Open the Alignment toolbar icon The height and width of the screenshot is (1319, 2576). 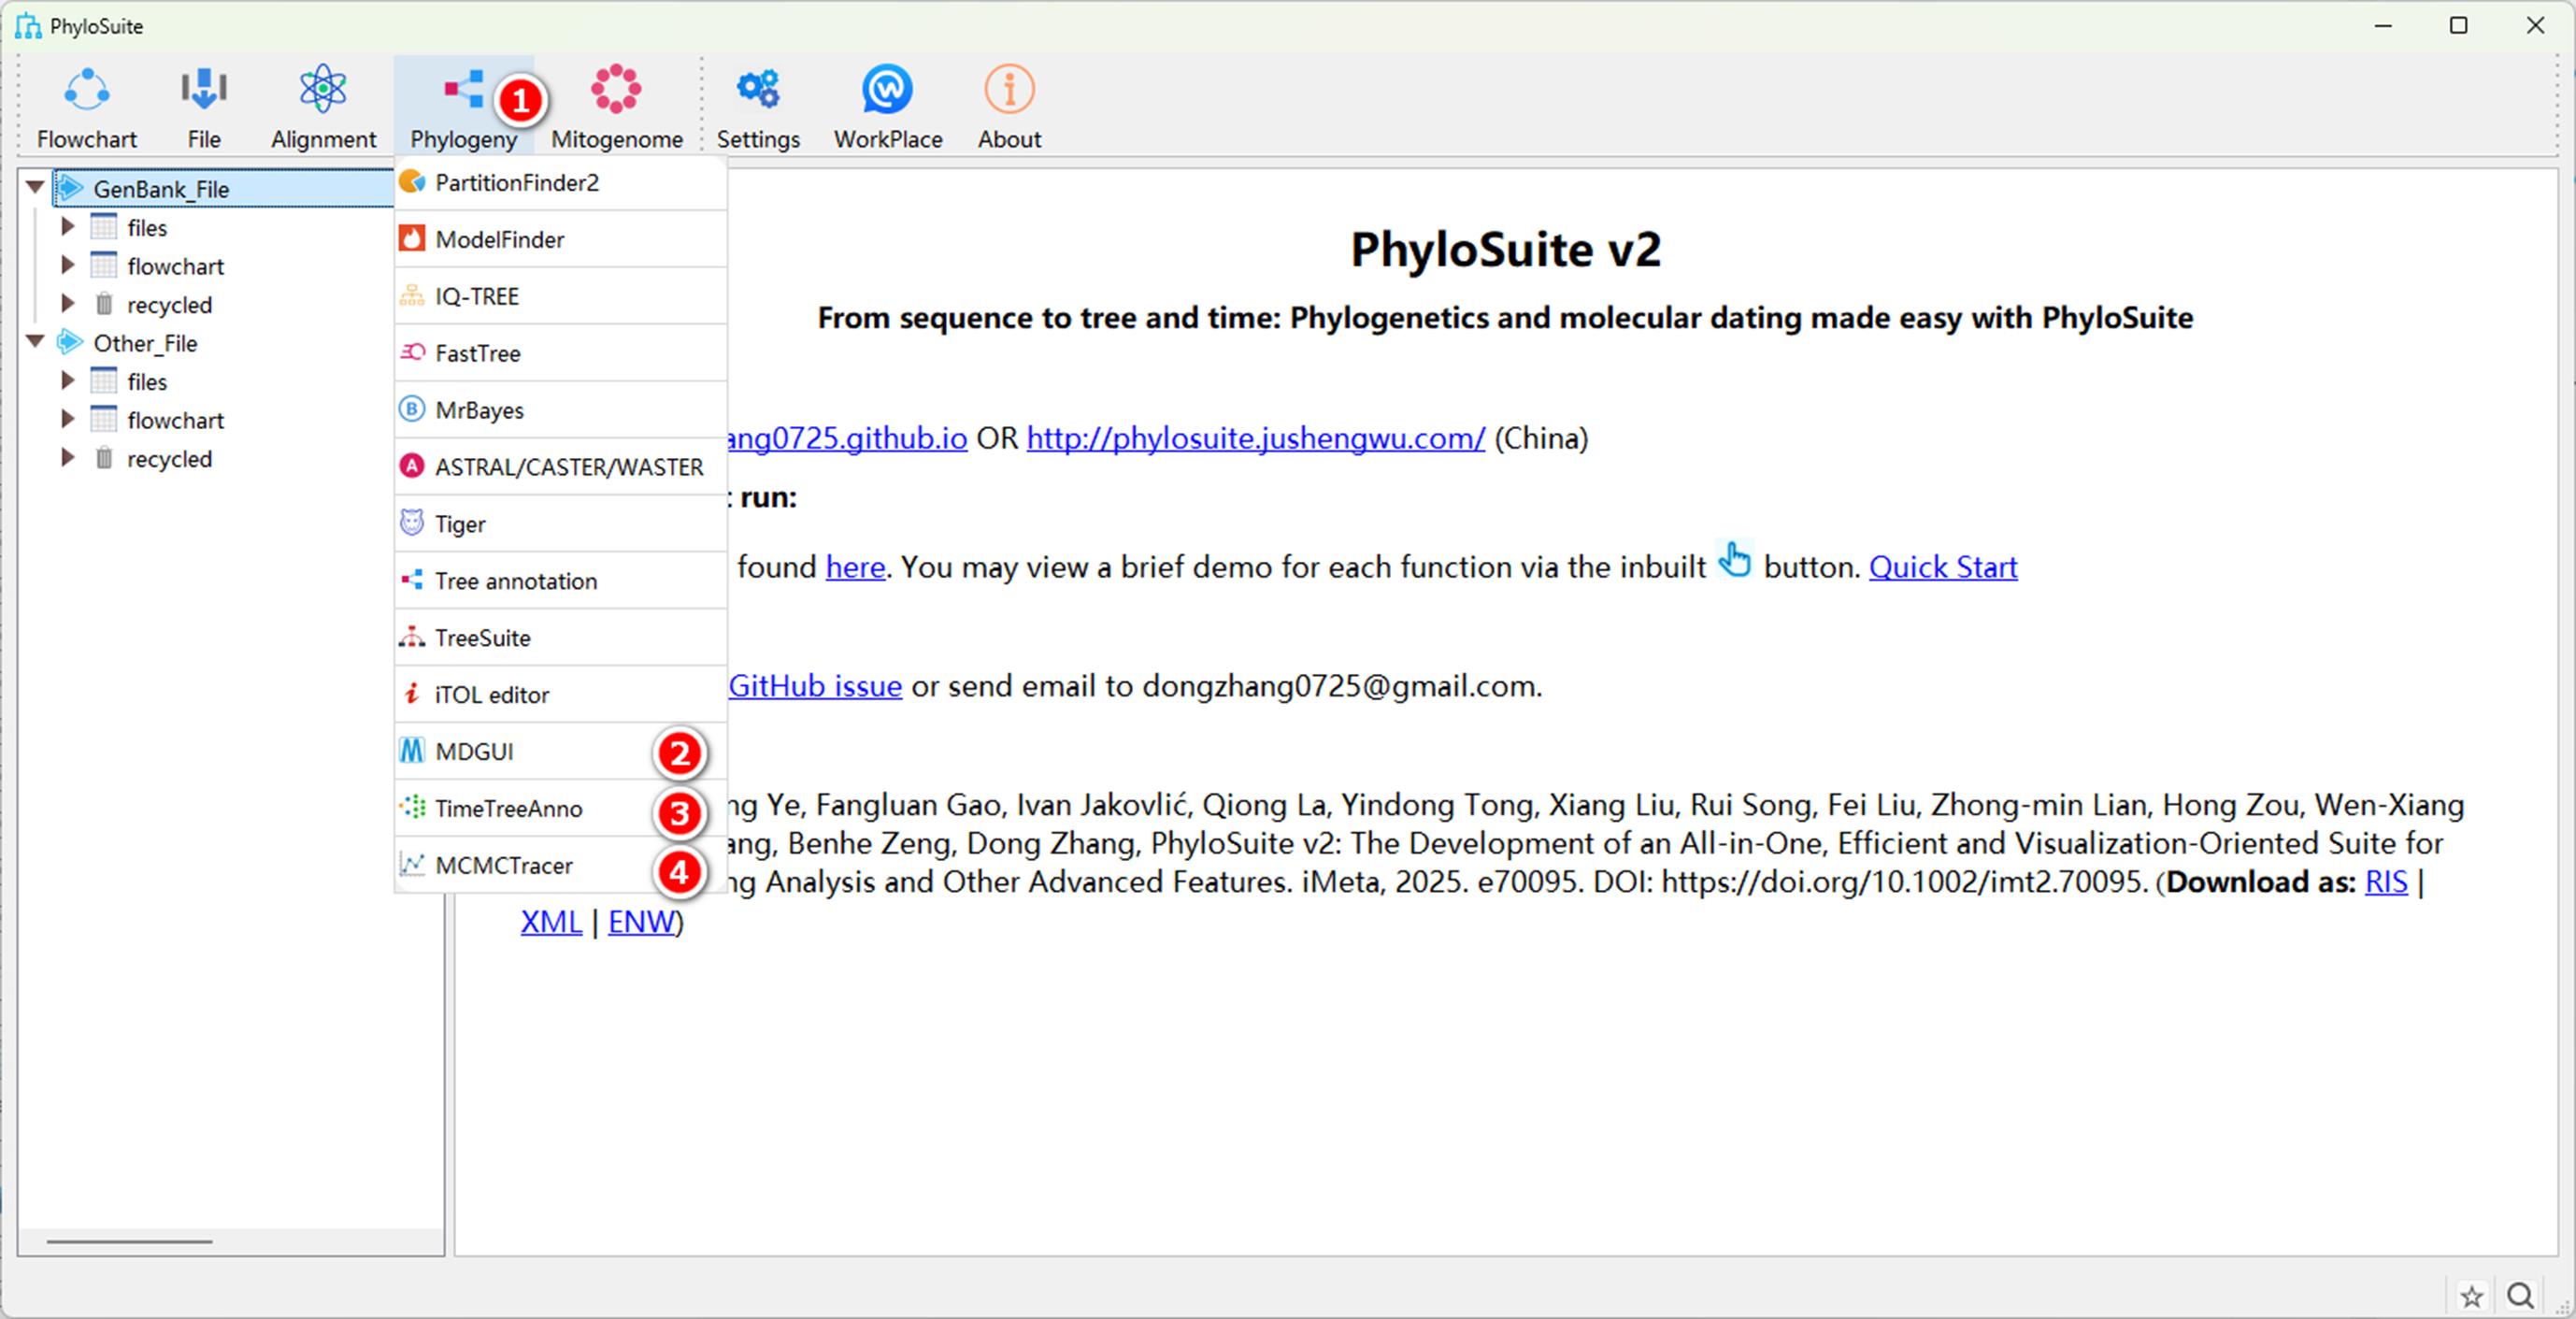tap(323, 89)
